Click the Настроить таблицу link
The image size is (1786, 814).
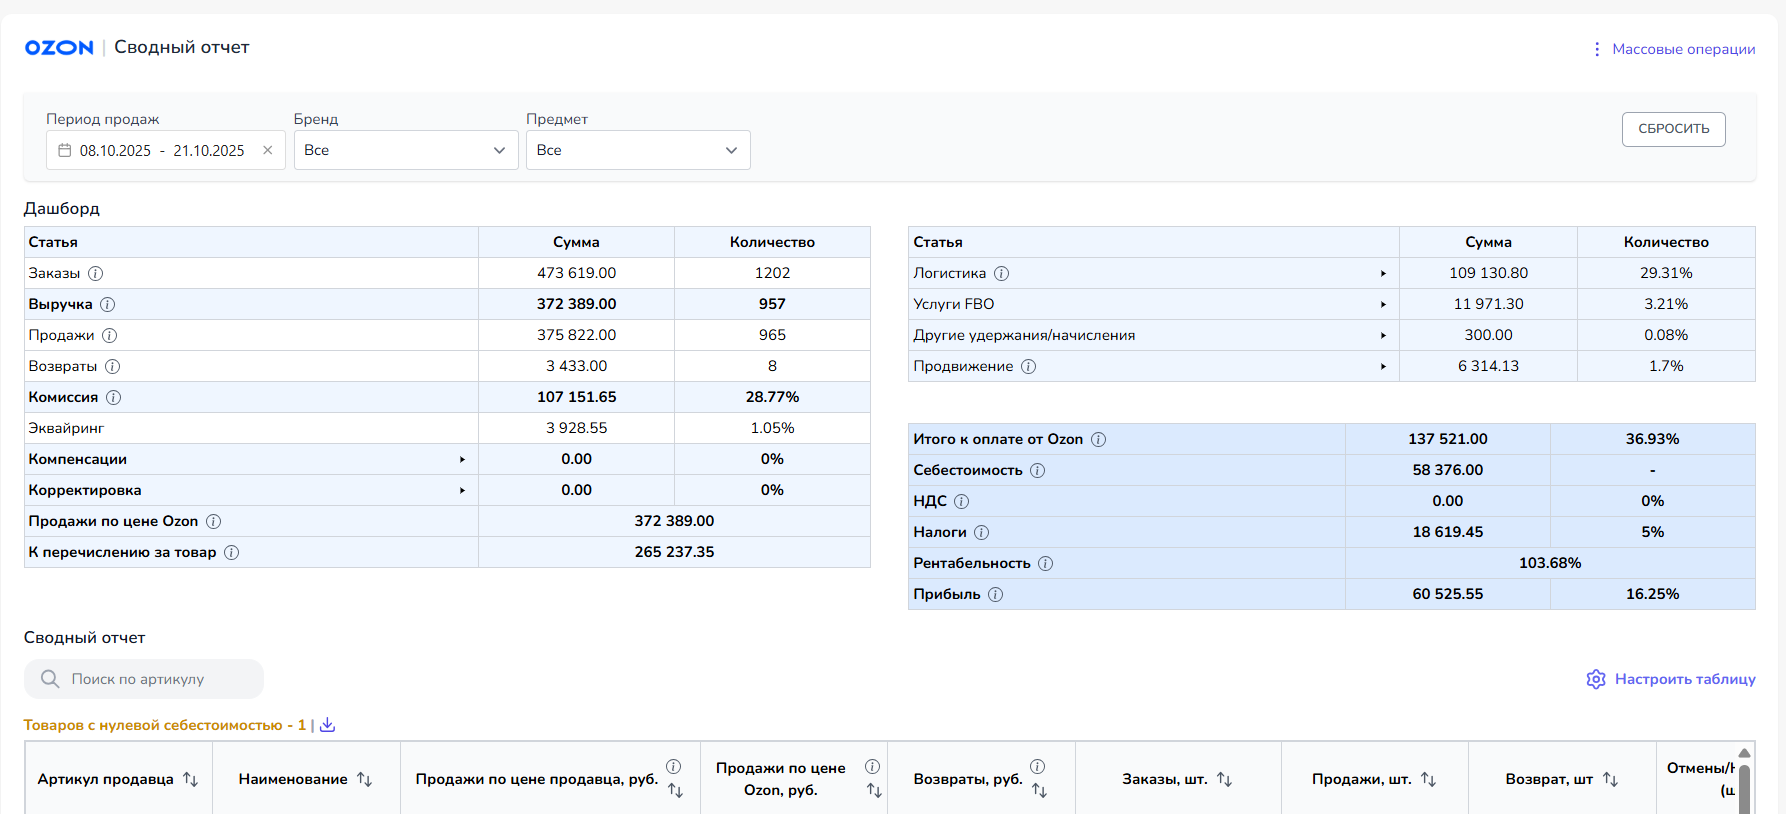click(1684, 679)
